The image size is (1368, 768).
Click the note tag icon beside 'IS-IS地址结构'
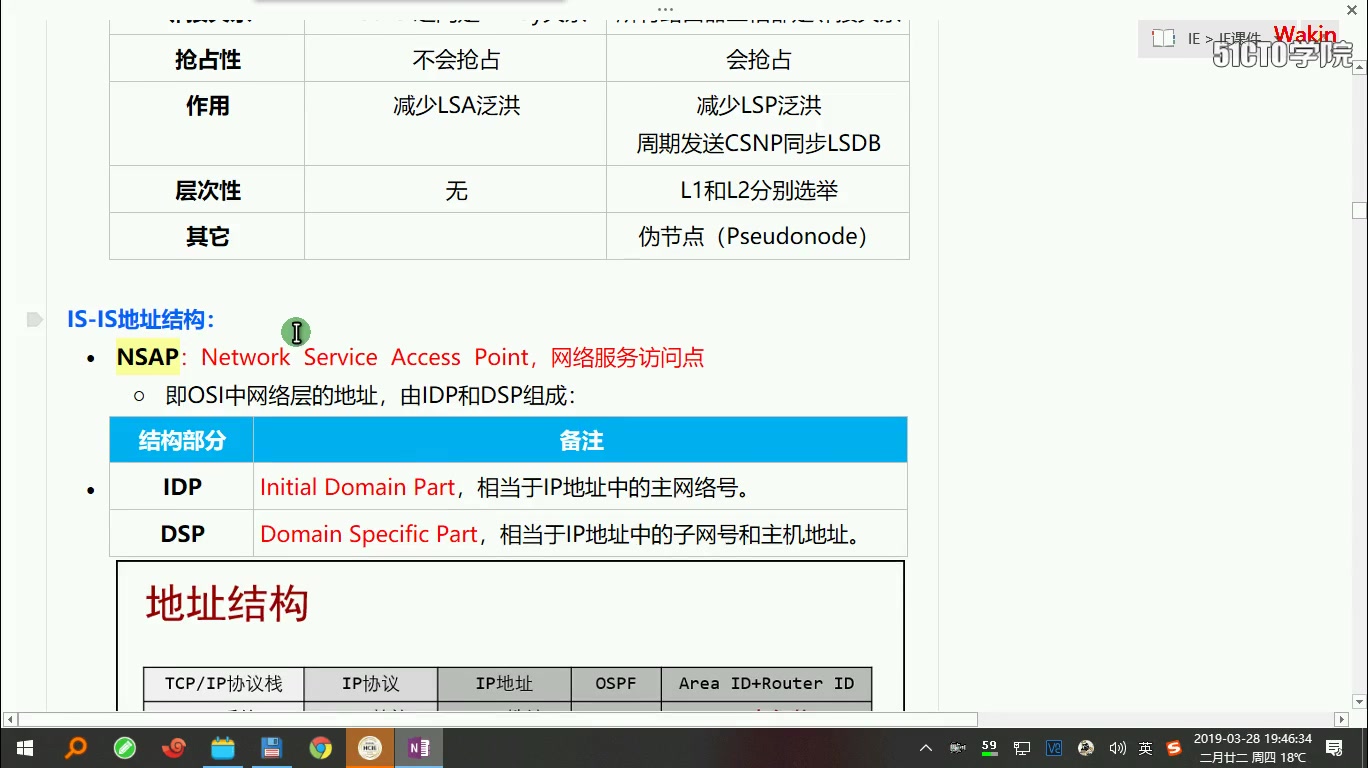pyautogui.click(x=35, y=320)
